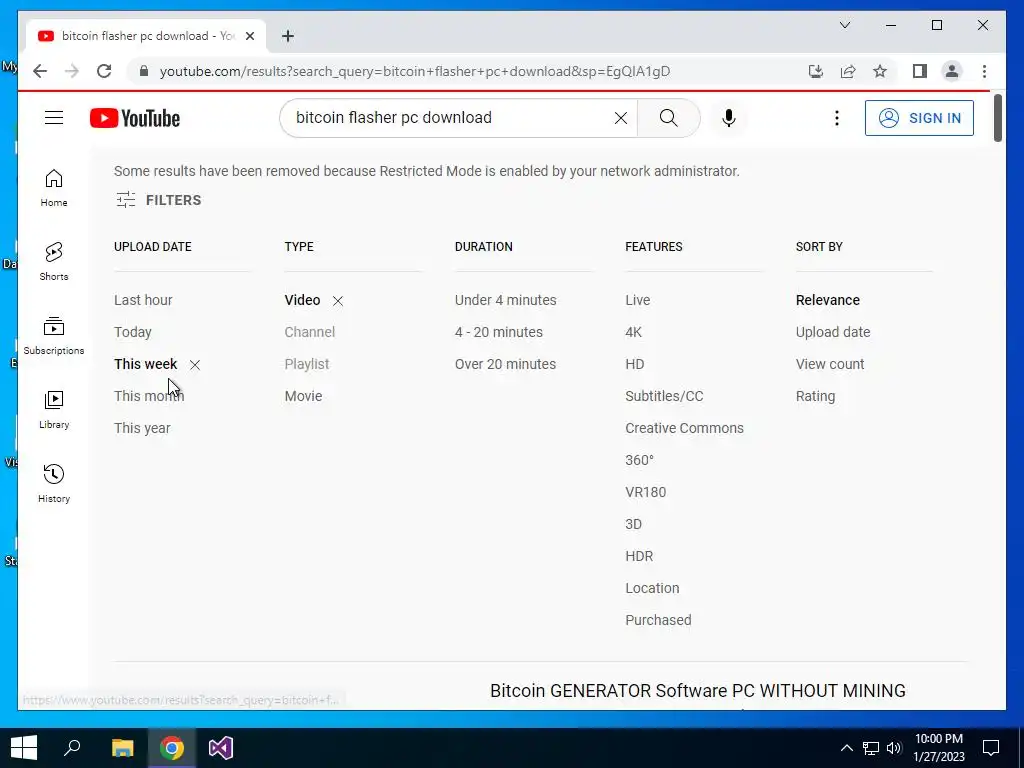The image size is (1024, 768).
Task: Show hidden system tray icons
Action: coord(846,748)
